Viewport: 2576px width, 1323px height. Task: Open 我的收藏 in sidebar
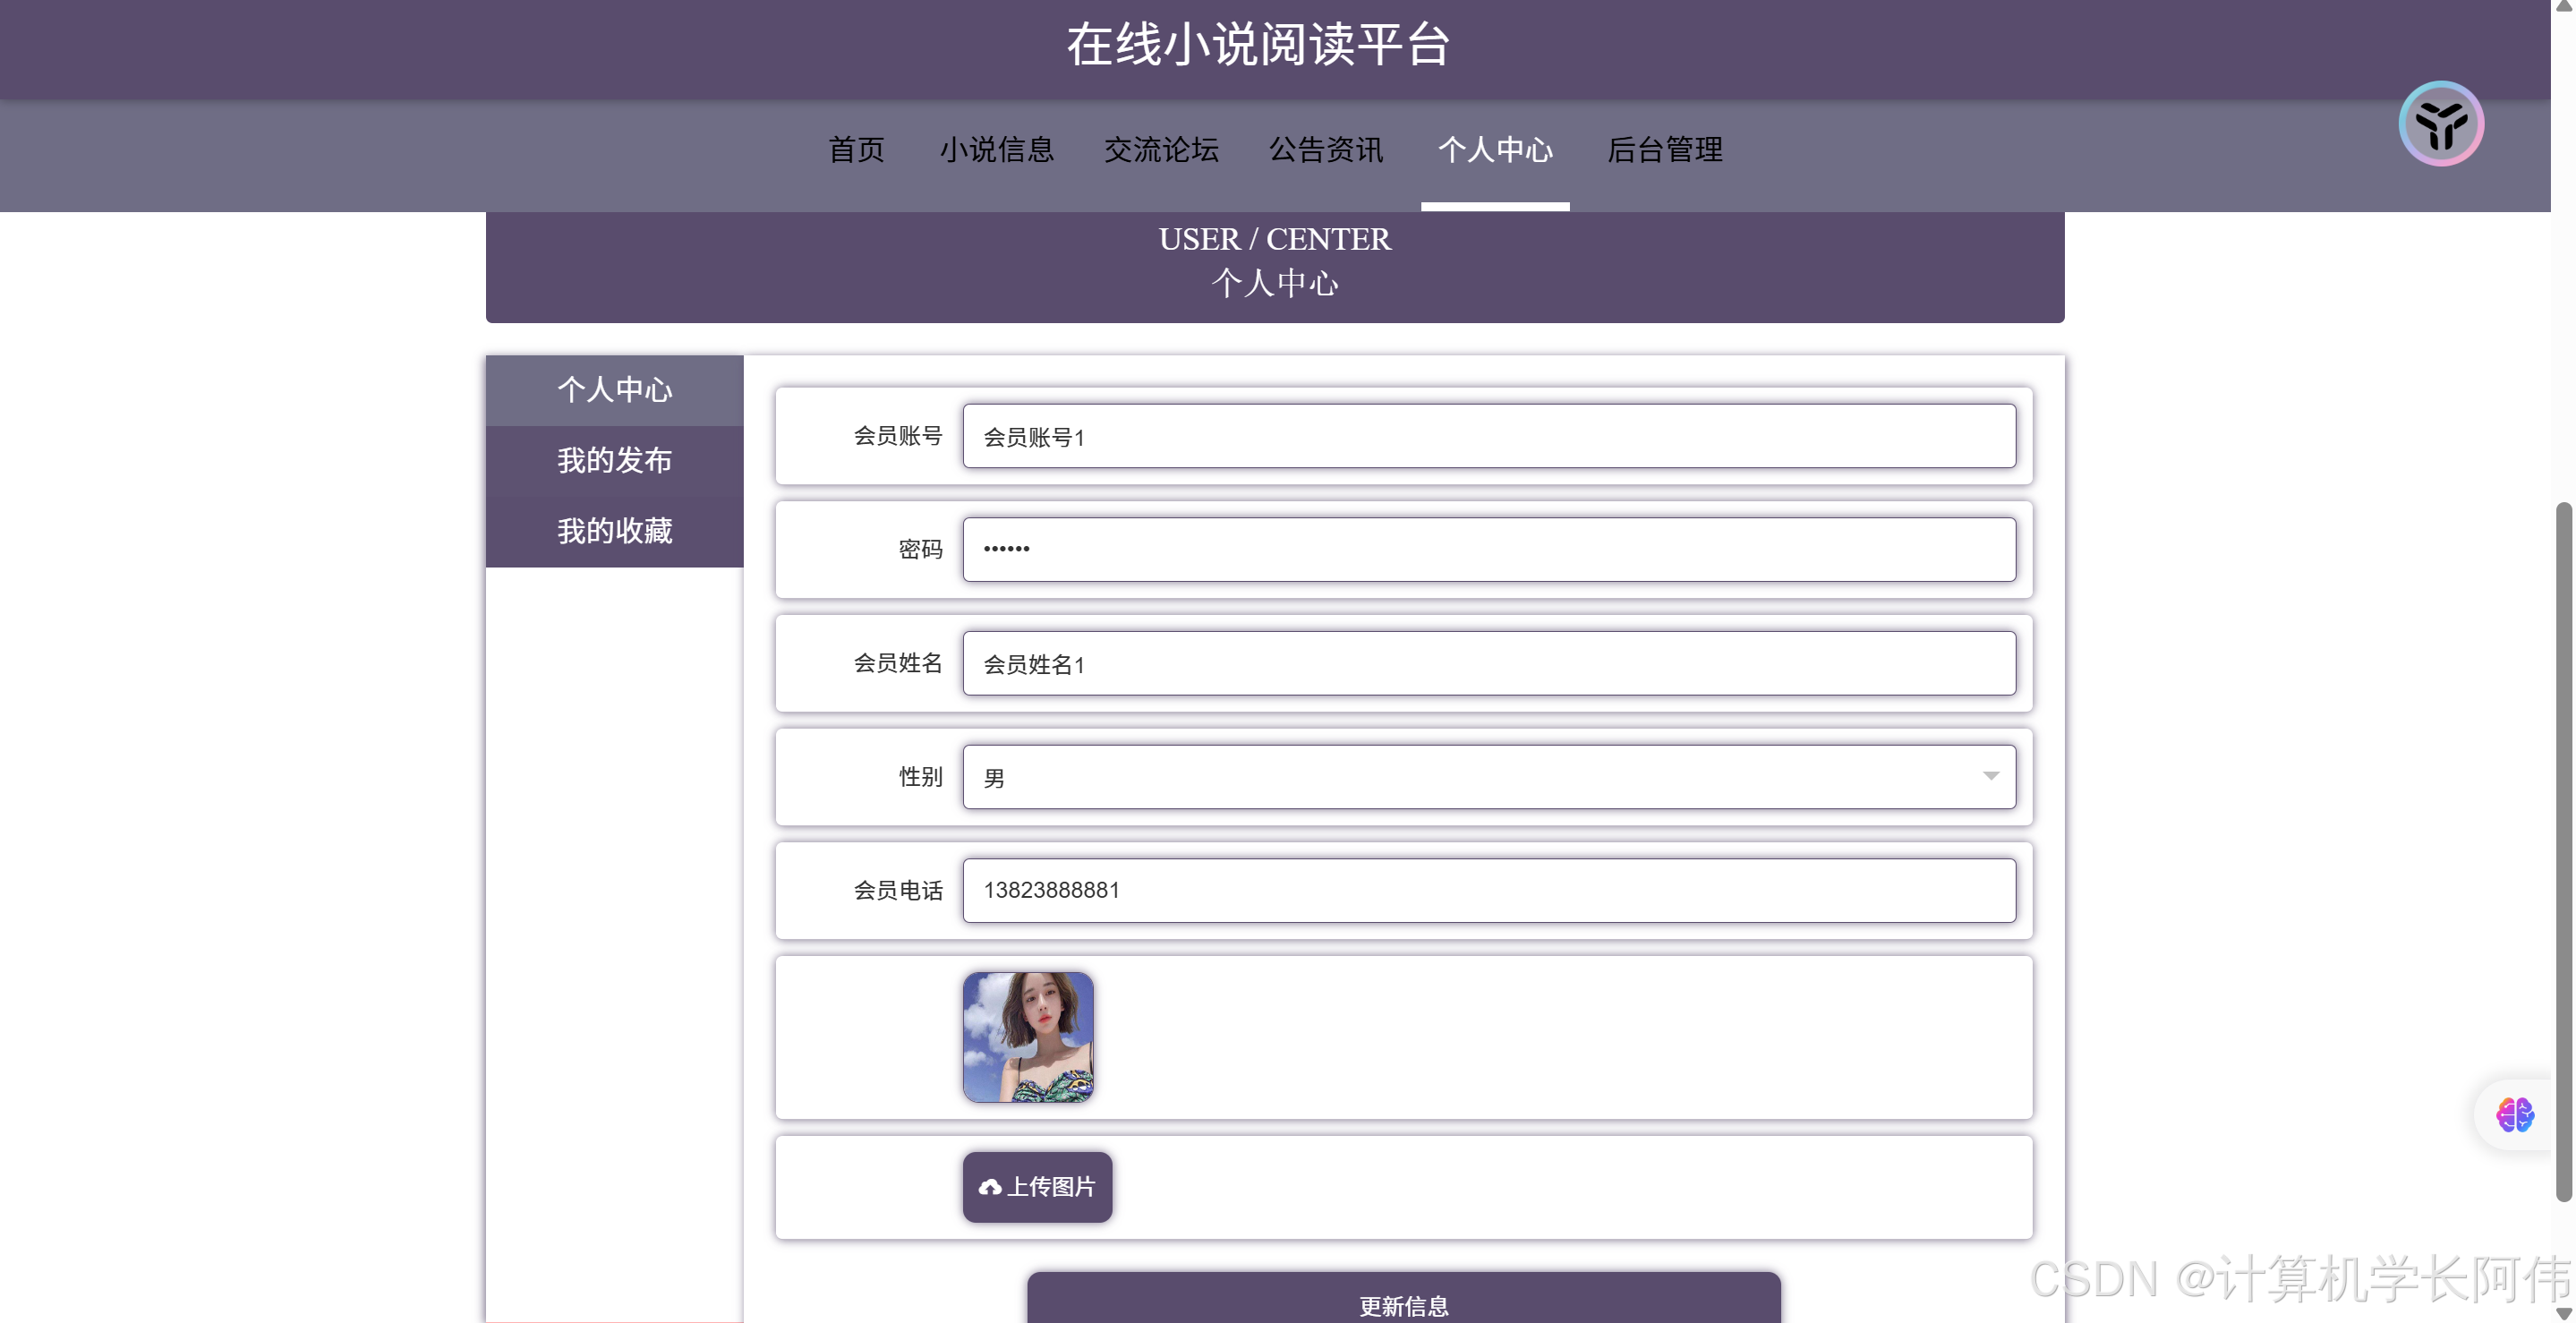coord(614,531)
